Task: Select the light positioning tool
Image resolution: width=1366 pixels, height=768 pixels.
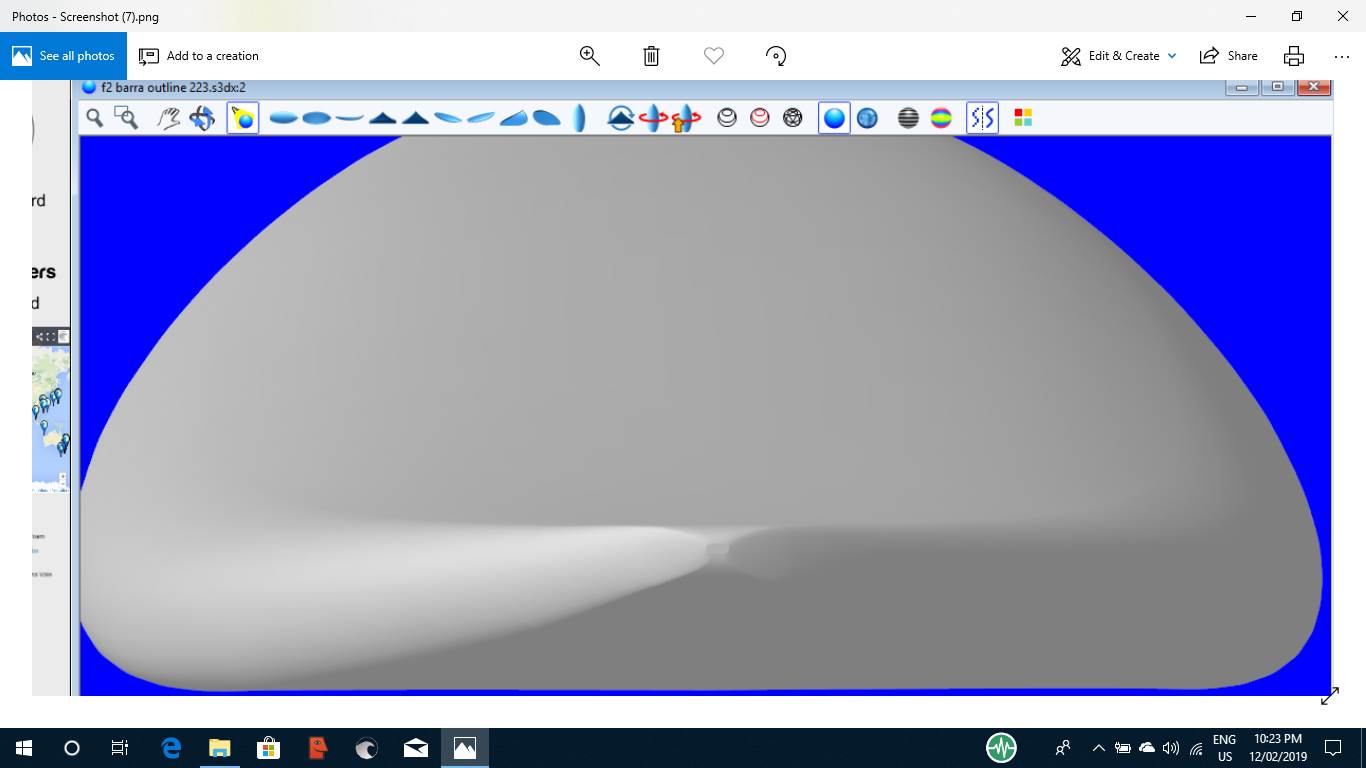Action: click(242, 117)
